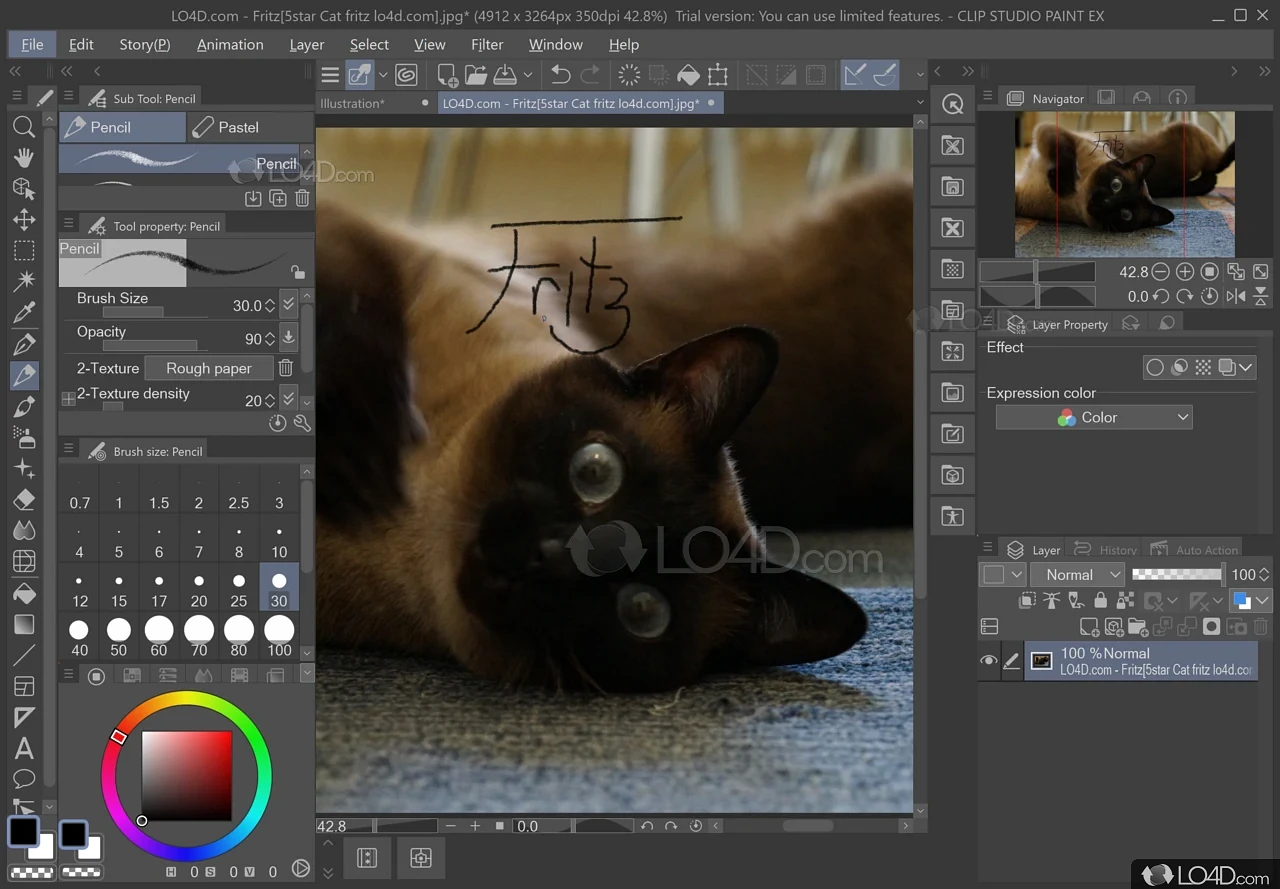Select the Auto select magic wand tool
The width and height of the screenshot is (1280, 889).
click(x=24, y=282)
